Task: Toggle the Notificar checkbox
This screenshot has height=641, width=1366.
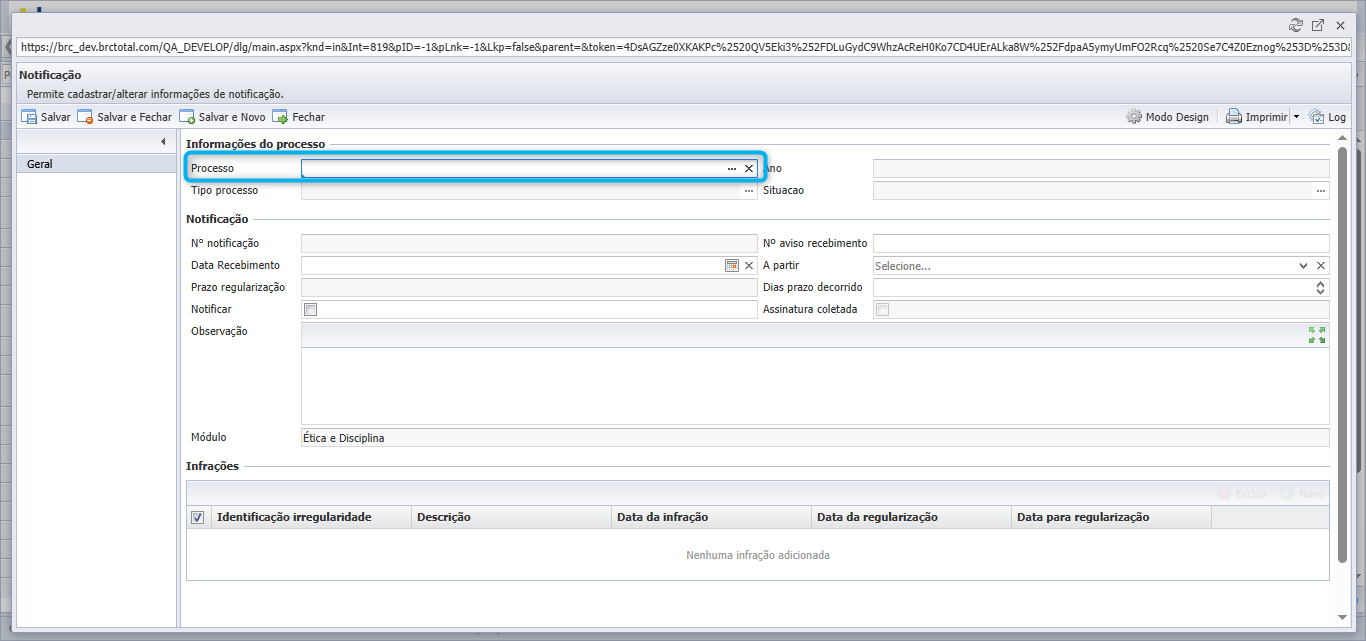Action: (x=310, y=310)
